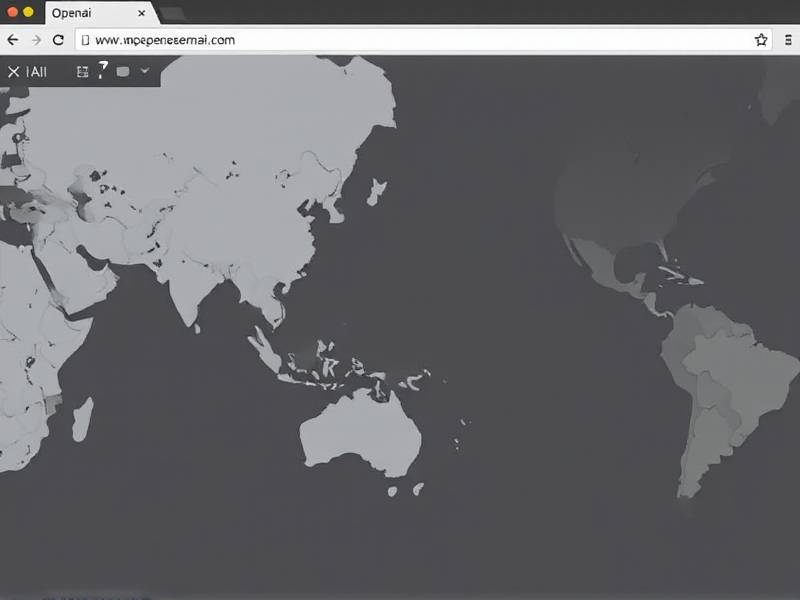The width and height of the screenshot is (800, 600).
Task: Reload the current page
Action: 58,40
